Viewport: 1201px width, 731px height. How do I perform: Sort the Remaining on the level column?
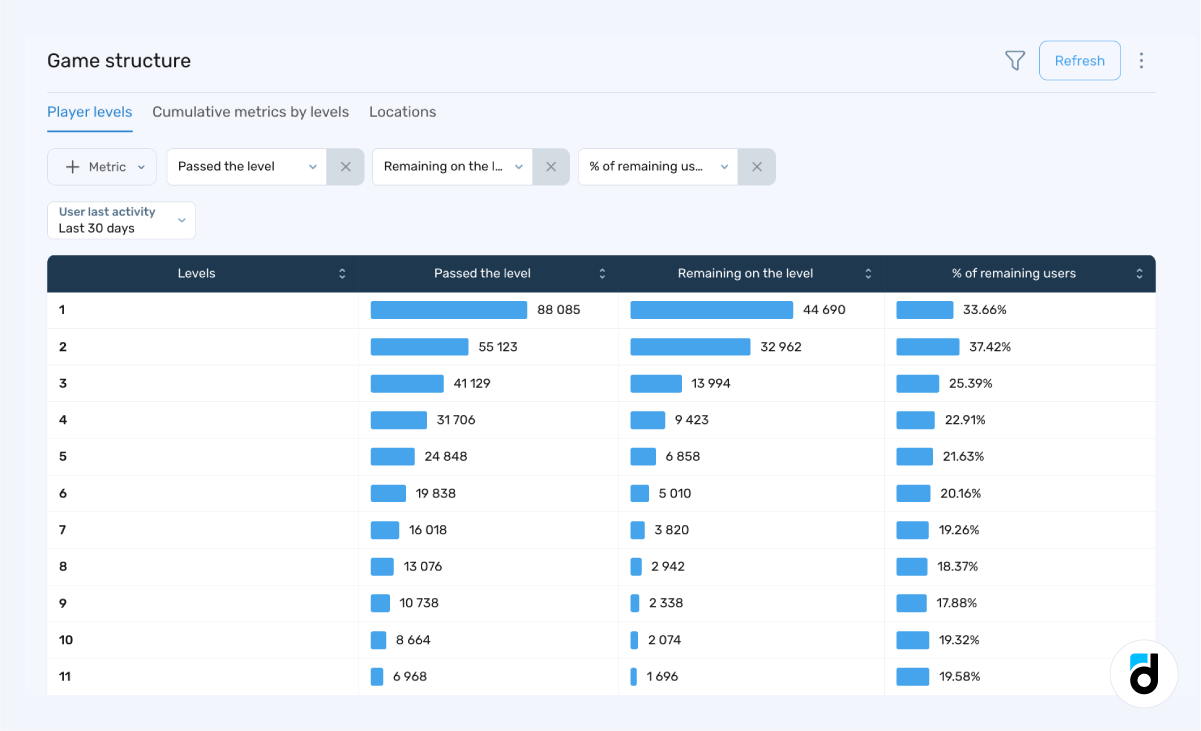point(868,273)
